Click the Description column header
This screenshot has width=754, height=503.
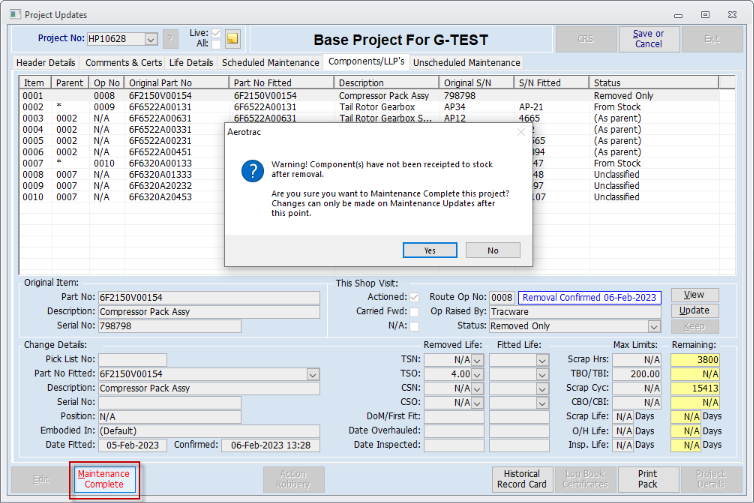point(386,83)
